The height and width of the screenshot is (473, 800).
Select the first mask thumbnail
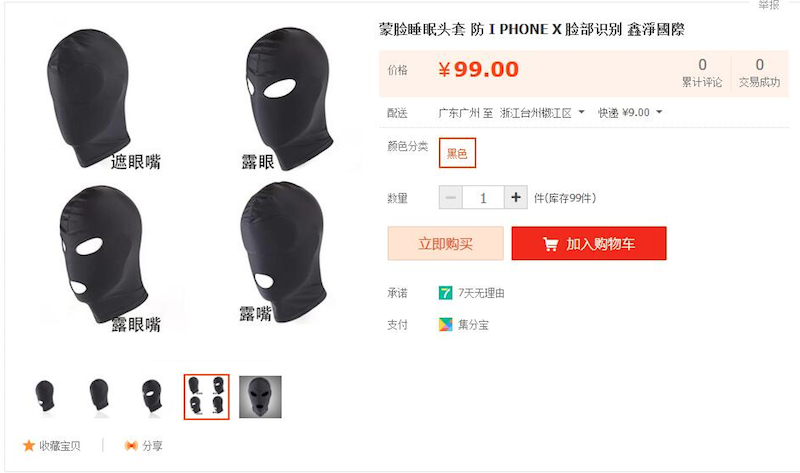click(x=45, y=397)
